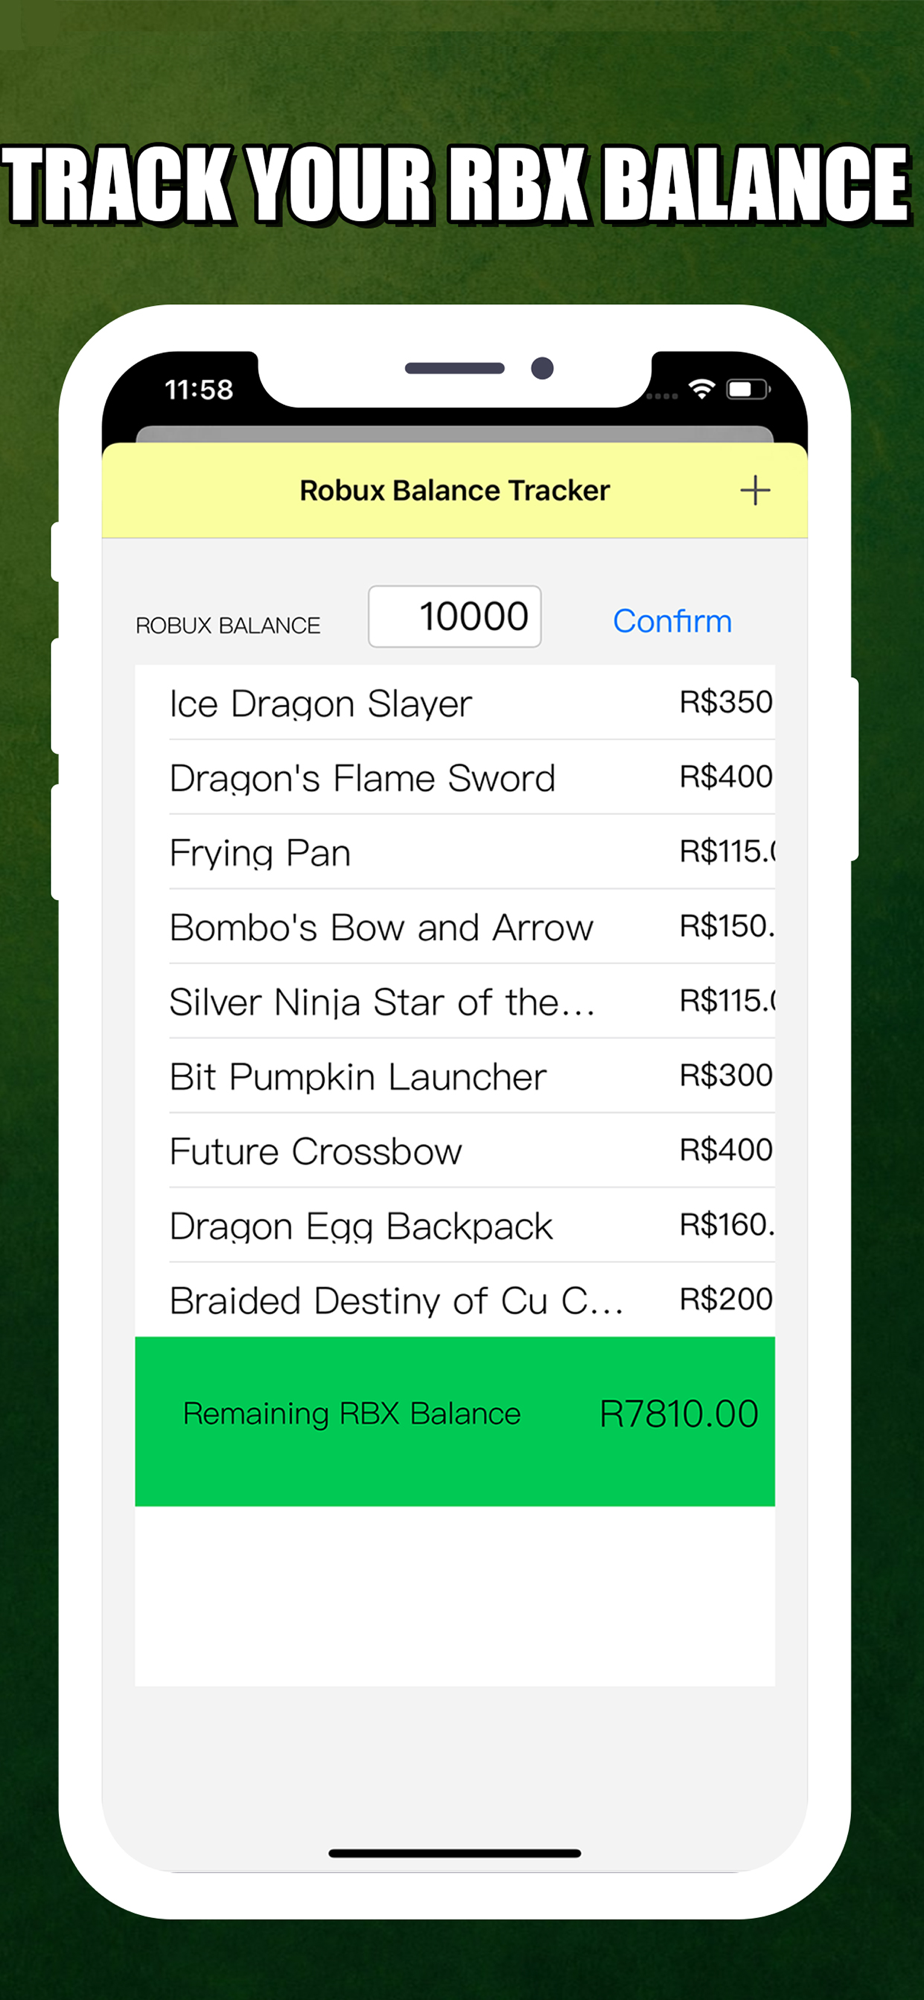Select Dragon's Flame Sword item
This screenshot has width=924, height=2000.
coord(455,778)
